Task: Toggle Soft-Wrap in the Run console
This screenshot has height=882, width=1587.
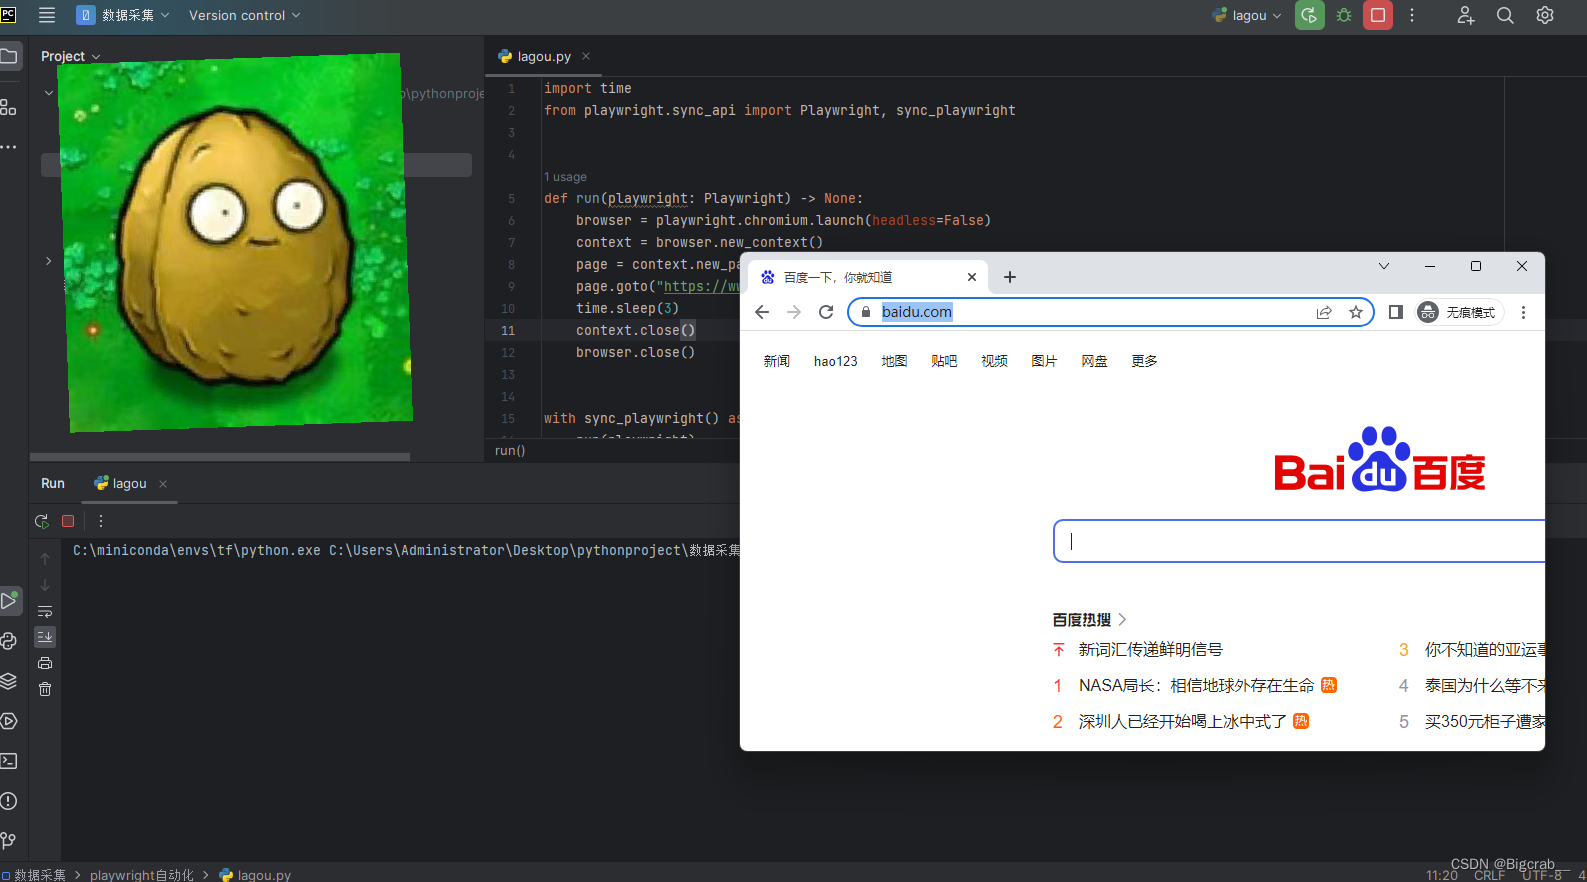Action: pyautogui.click(x=45, y=611)
